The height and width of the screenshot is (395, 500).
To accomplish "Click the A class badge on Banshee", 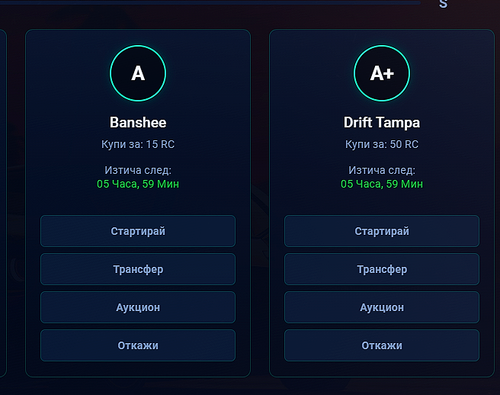I will pos(138,73).
